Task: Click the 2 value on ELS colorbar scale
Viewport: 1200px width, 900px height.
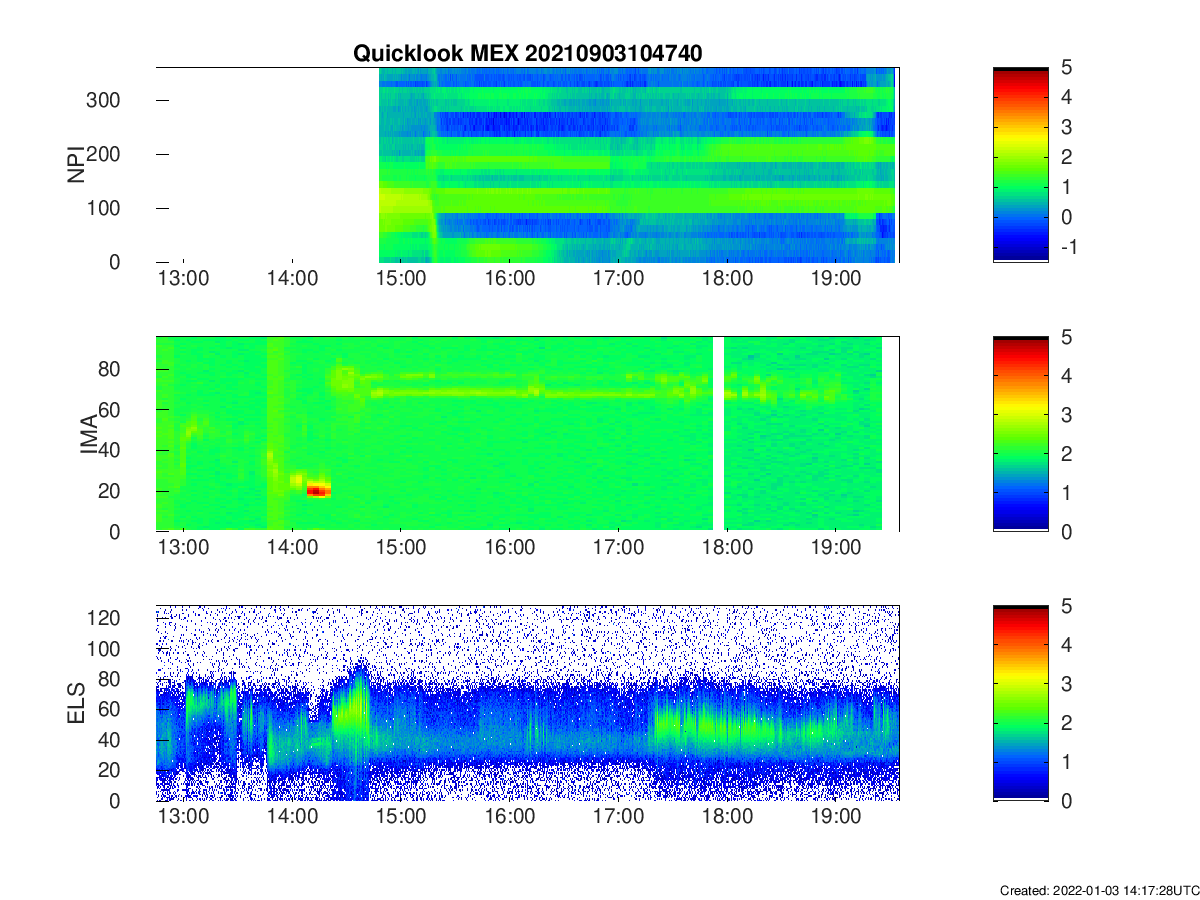Action: tap(1066, 724)
